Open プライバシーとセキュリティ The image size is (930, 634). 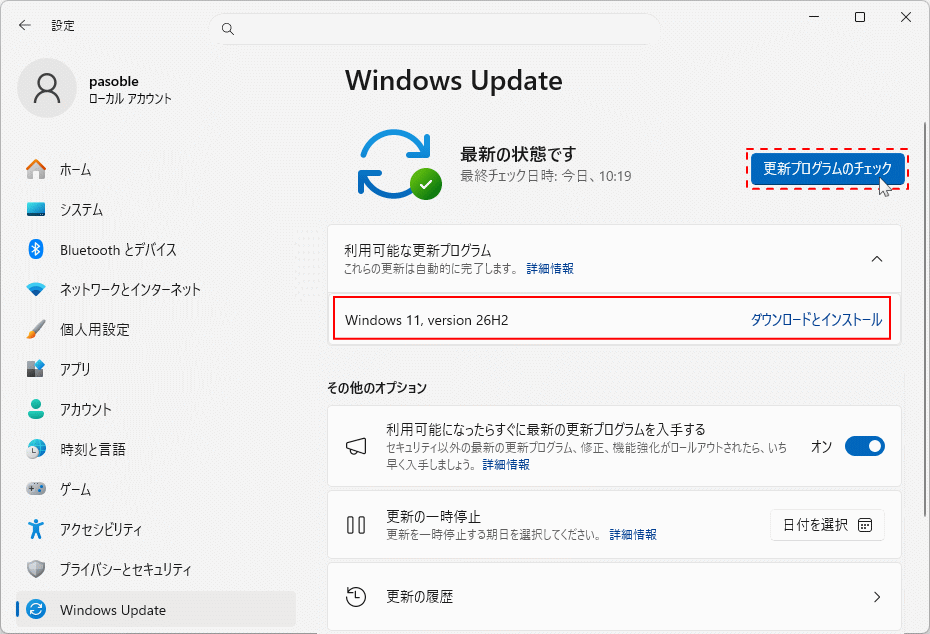click(125, 569)
